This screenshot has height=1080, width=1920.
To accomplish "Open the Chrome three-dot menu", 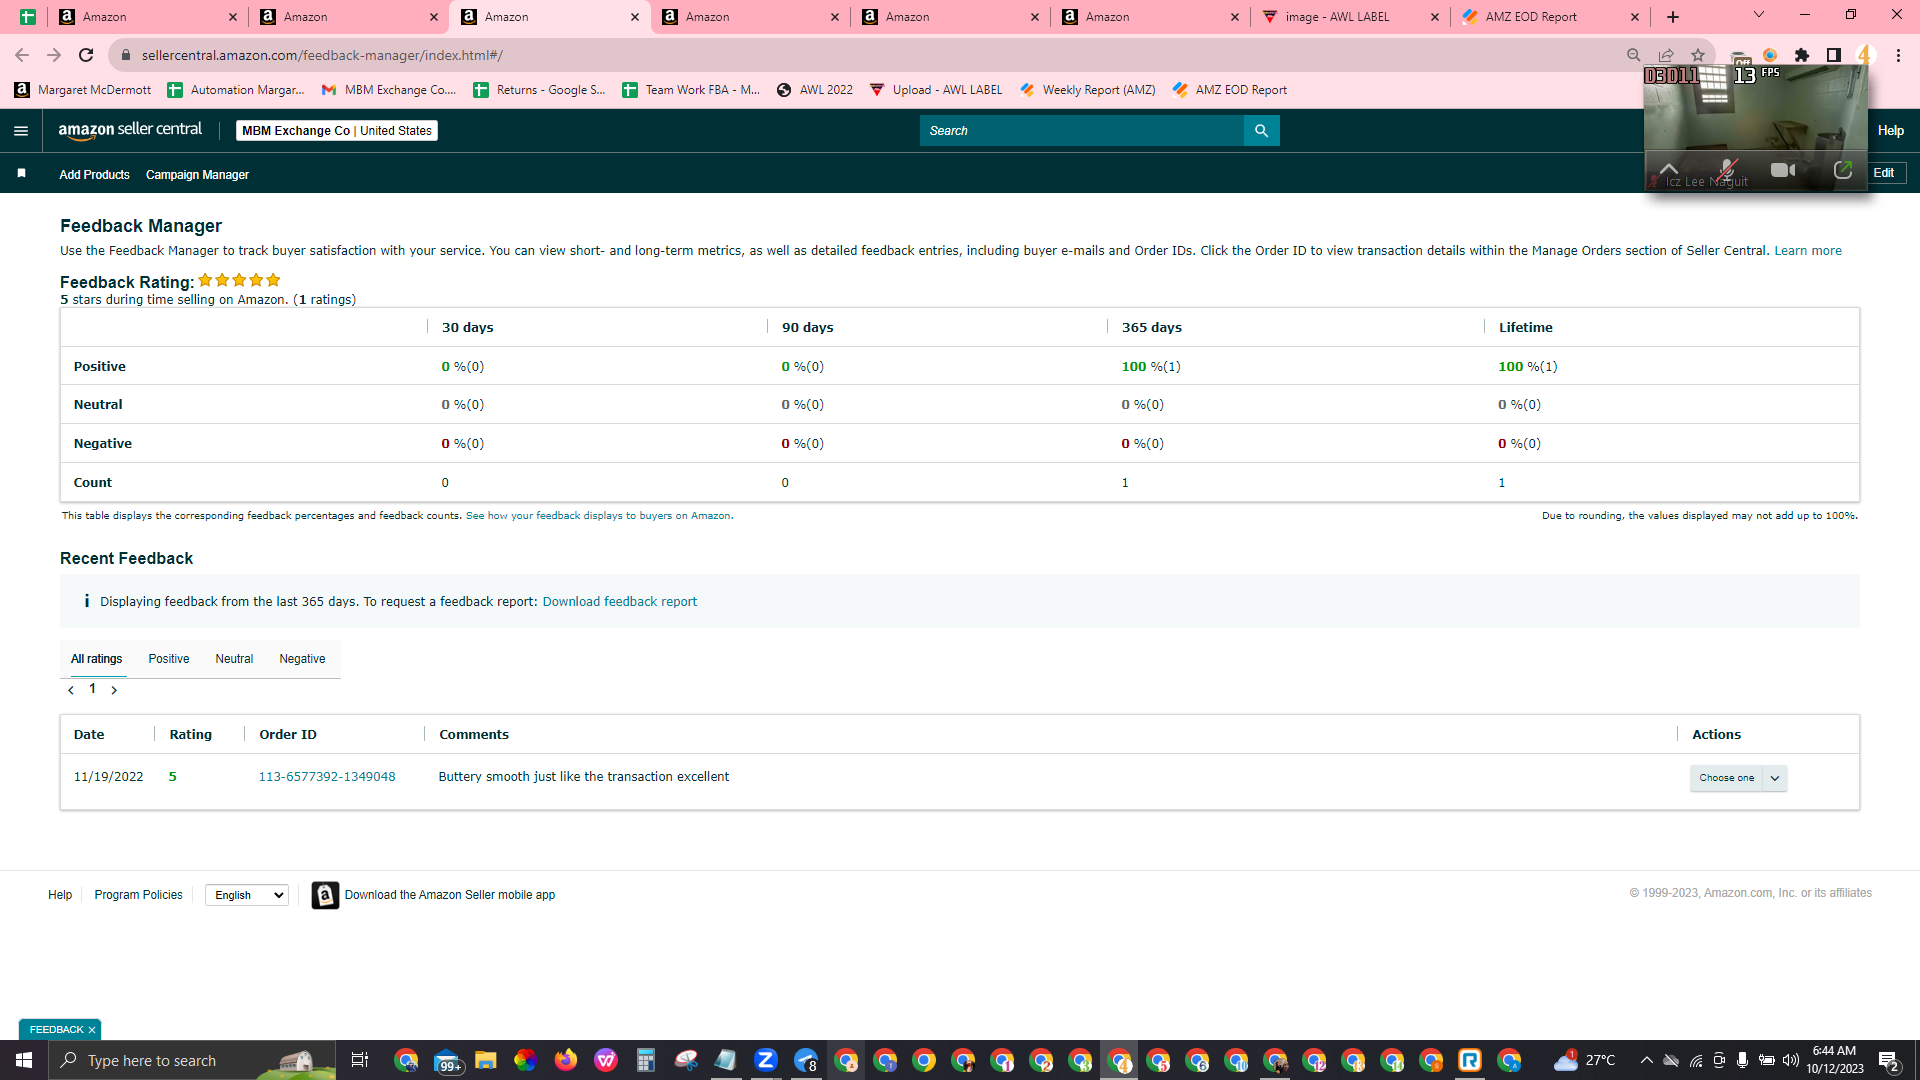I will tap(1898, 55).
